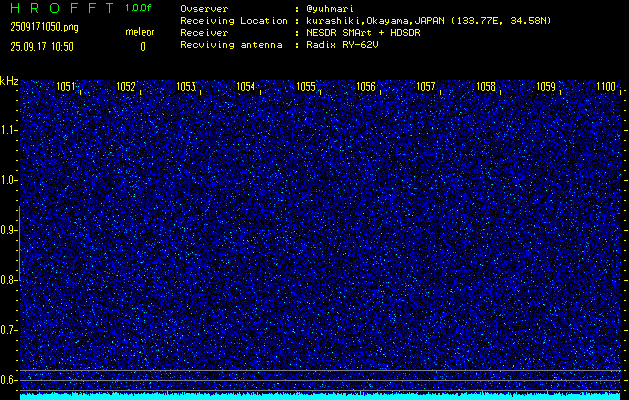Click the 1057 time marker
The width and height of the screenshot is (629, 400).
pyautogui.click(x=426, y=87)
